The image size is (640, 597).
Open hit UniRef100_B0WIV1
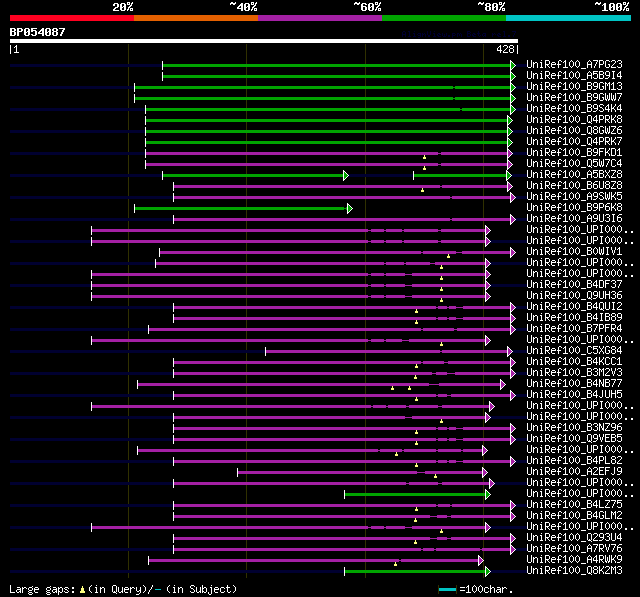(574, 252)
